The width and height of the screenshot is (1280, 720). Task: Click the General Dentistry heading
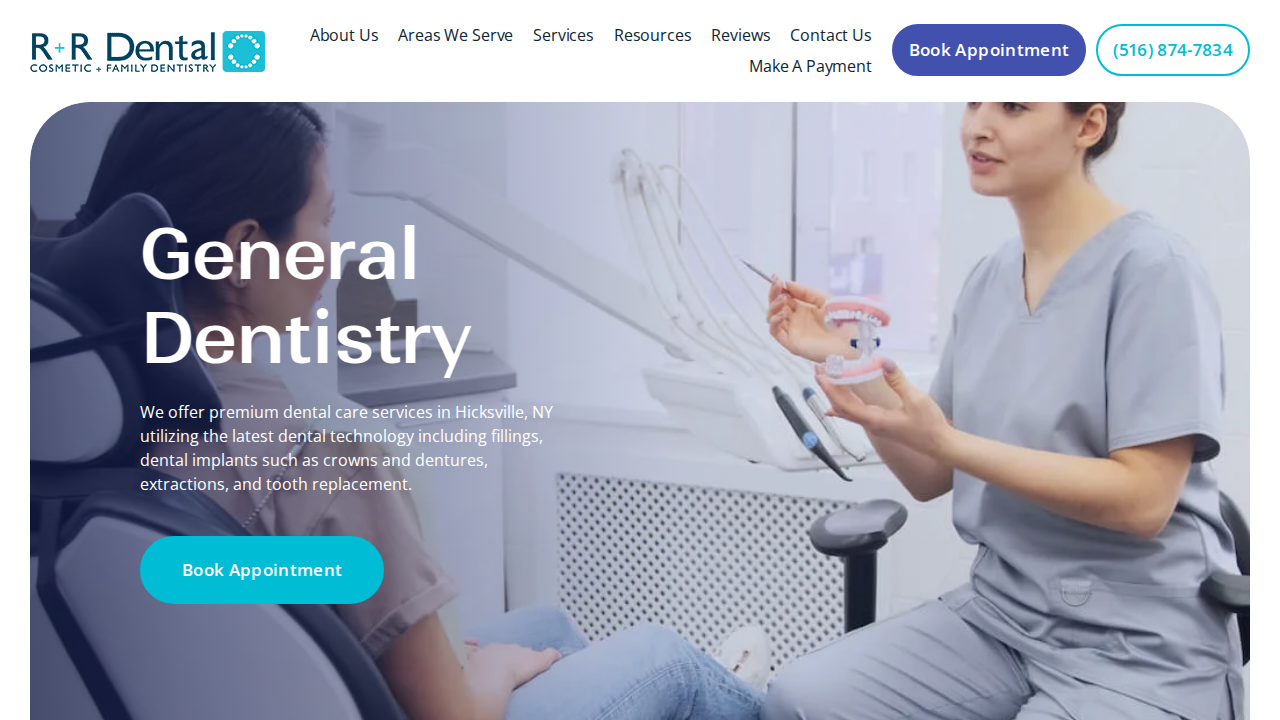pos(306,295)
